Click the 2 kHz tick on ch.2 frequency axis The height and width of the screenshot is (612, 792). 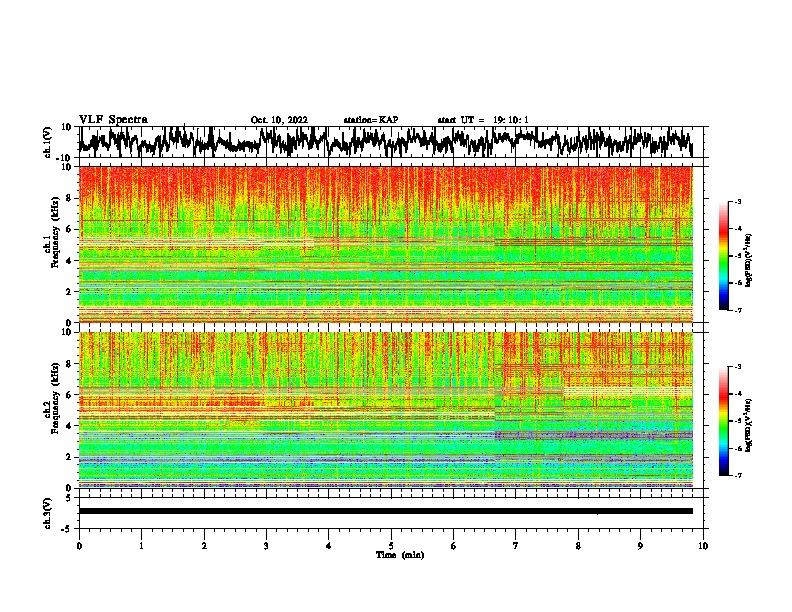[x=69, y=457]
